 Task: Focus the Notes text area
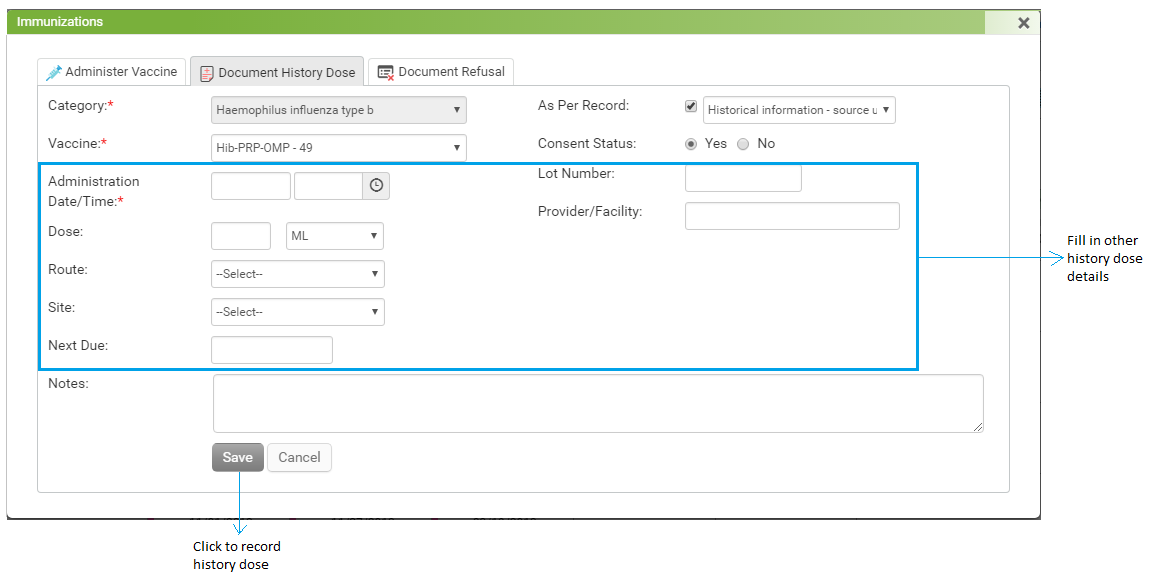coord(598,403)
